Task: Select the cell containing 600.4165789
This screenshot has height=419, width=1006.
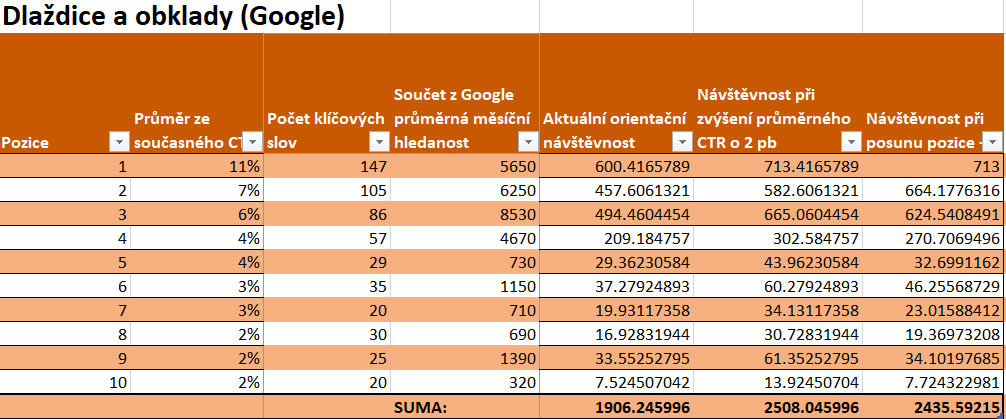Action: (616, 166)
